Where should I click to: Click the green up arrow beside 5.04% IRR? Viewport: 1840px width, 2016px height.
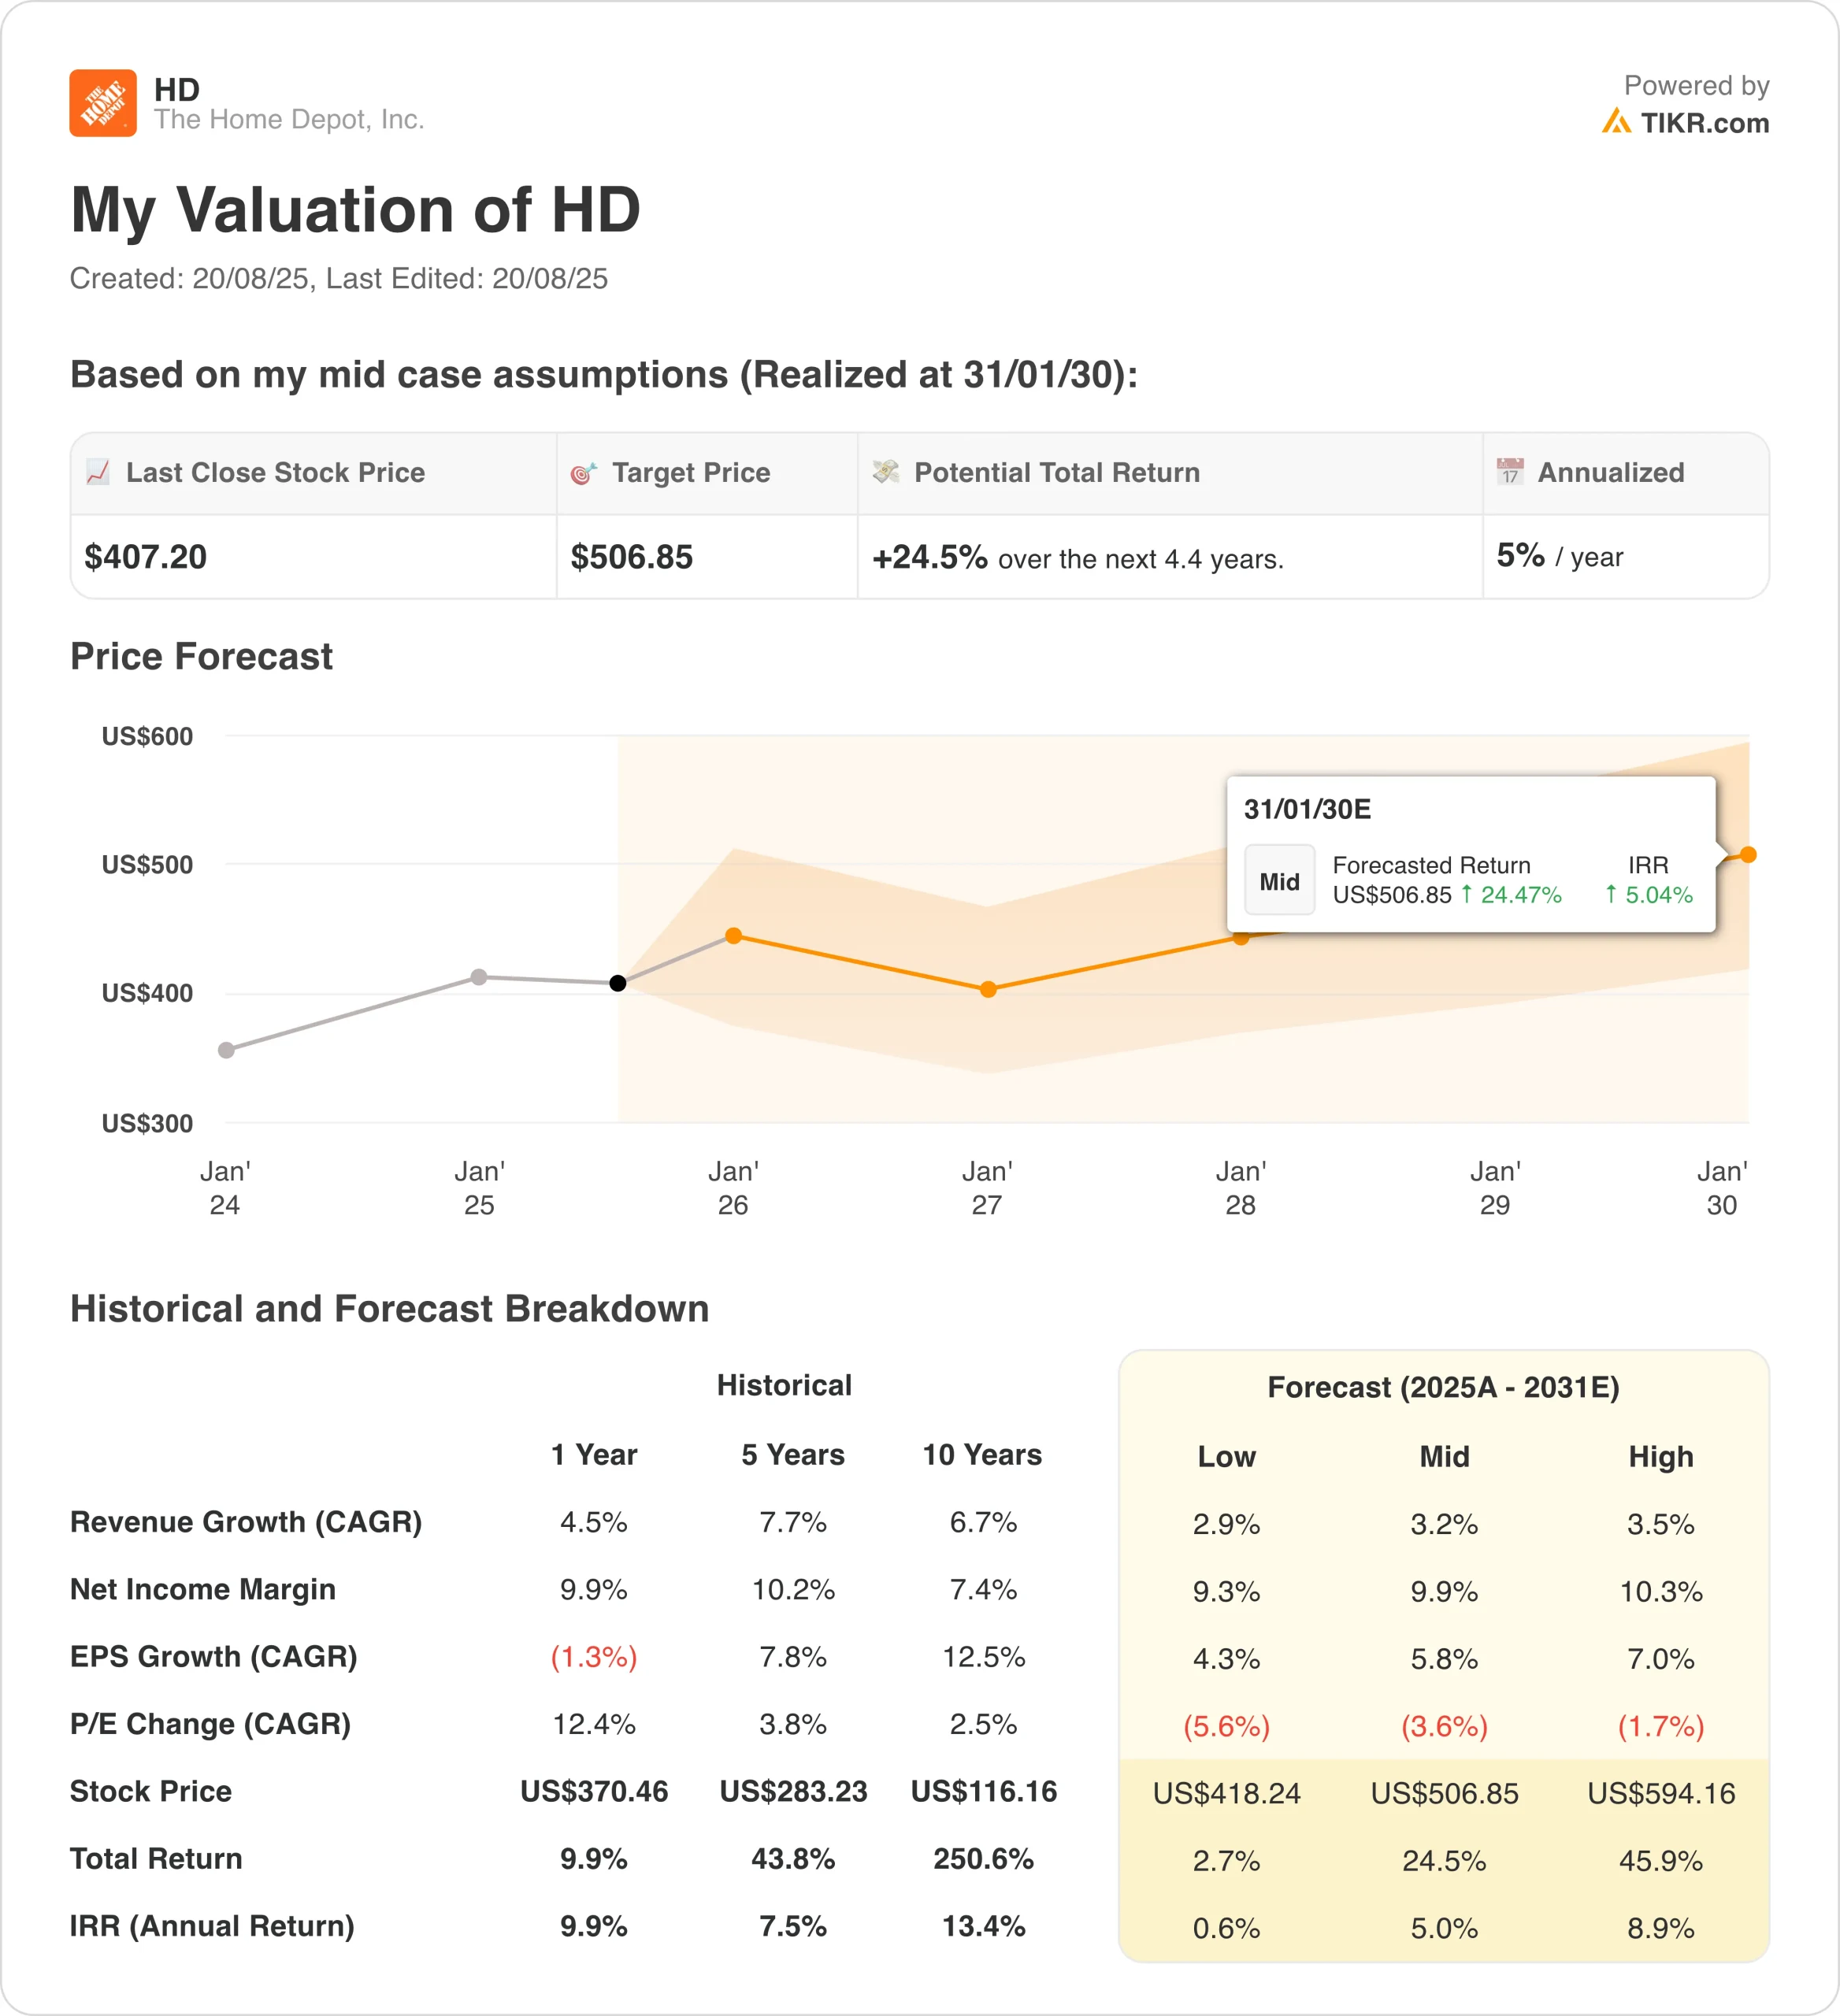pos(1611,894)
